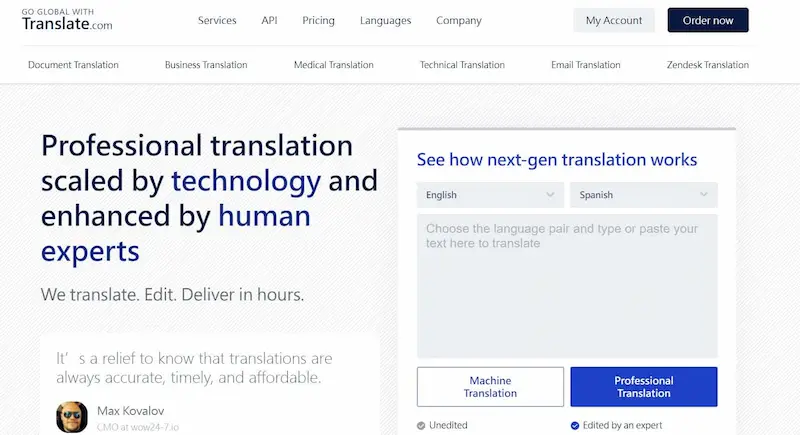Open the Services menu
The height and width of the screenshot is (435, 800).
[217, 21]
